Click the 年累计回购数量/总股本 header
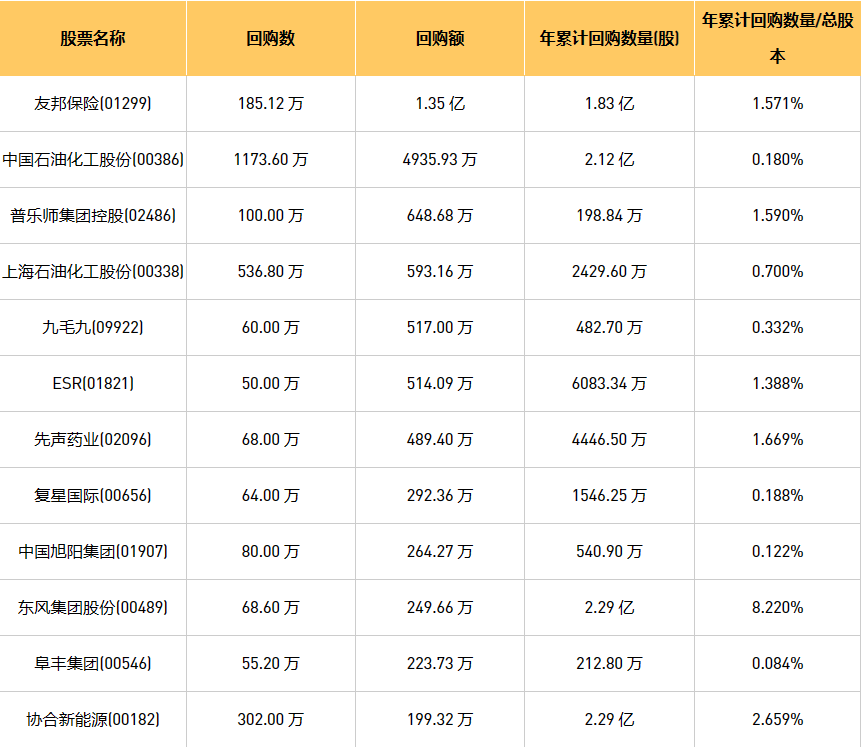 pyautogui.click(x=777, y=38)
